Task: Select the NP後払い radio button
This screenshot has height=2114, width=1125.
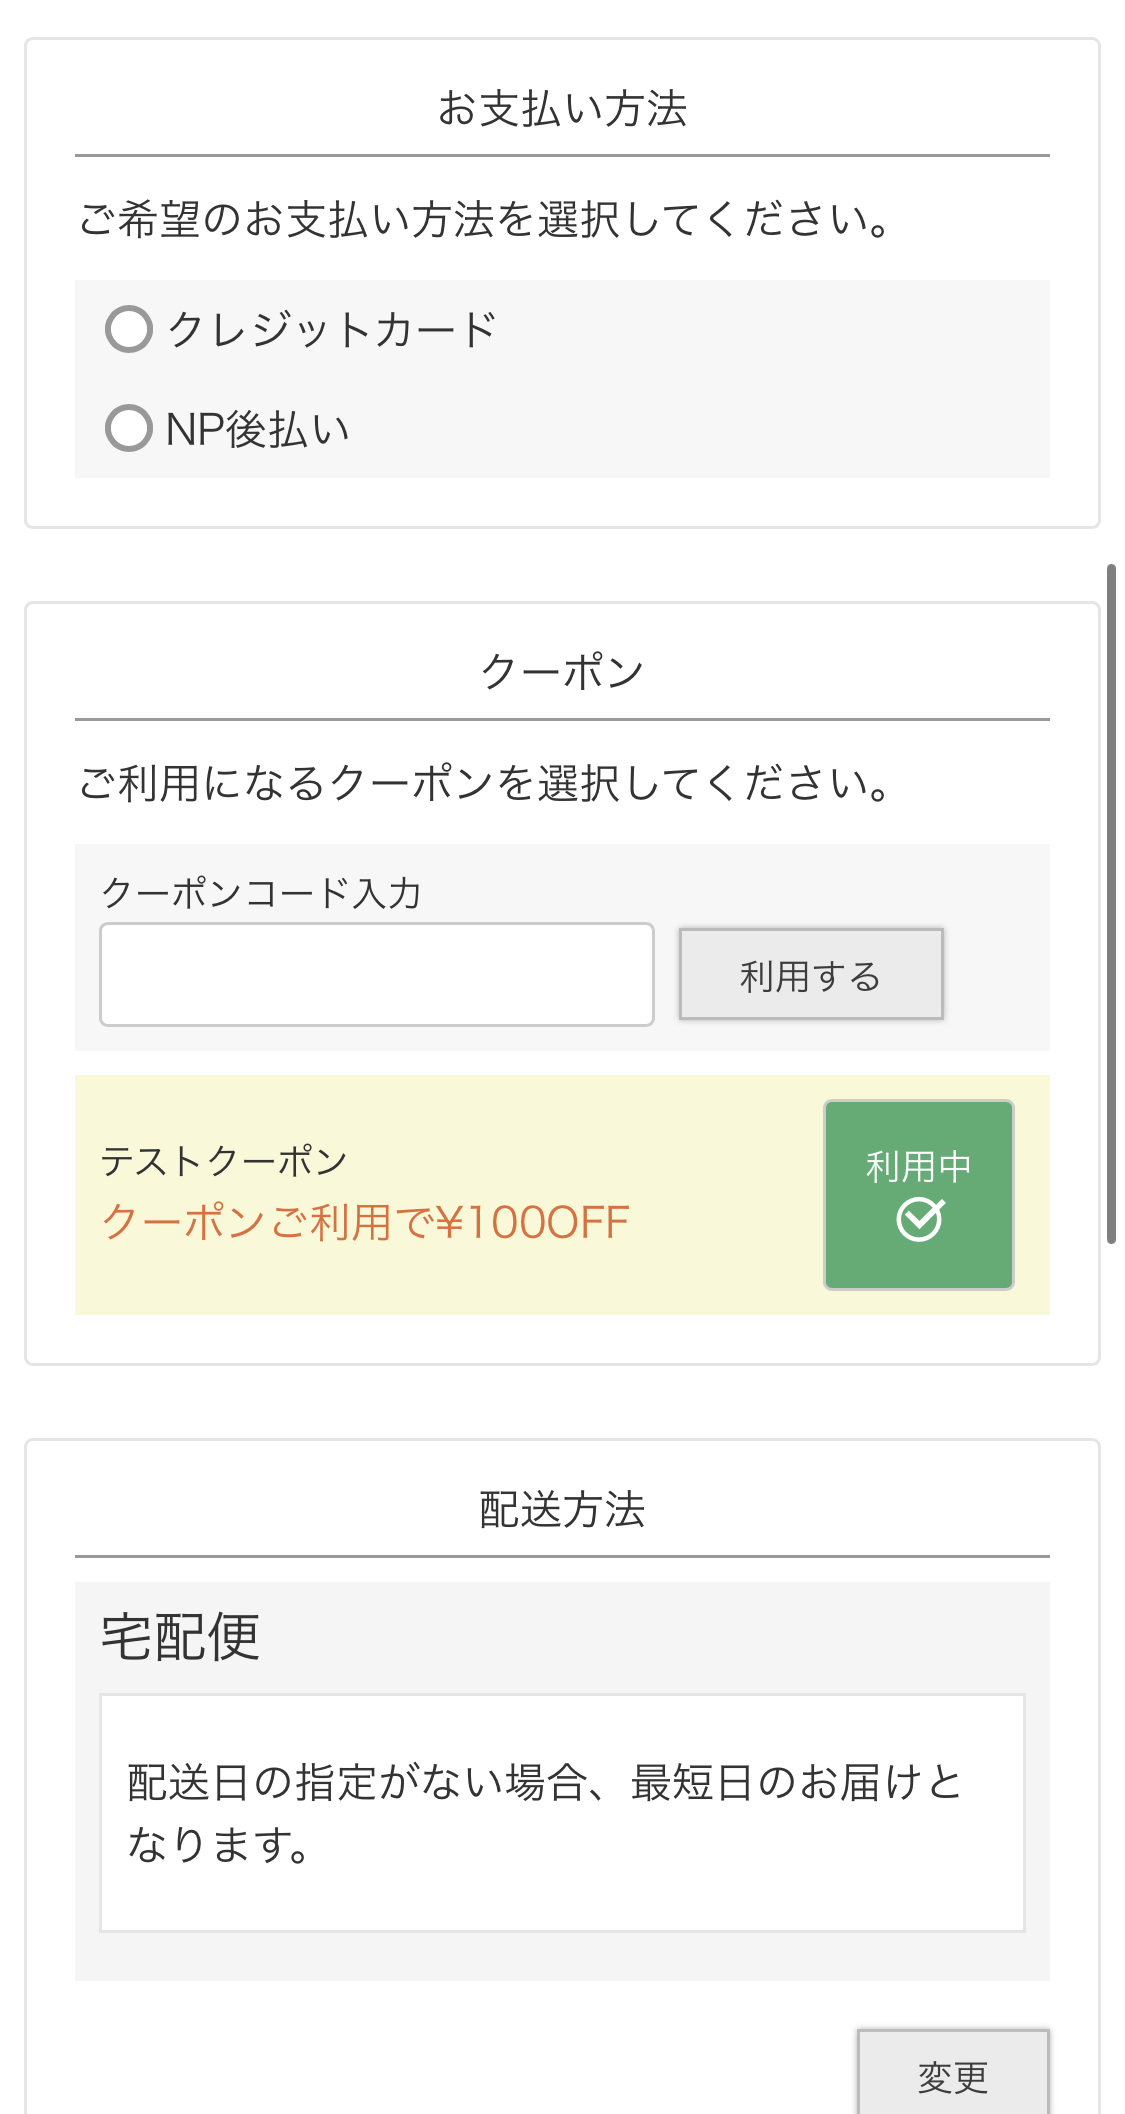Action: 129,428
